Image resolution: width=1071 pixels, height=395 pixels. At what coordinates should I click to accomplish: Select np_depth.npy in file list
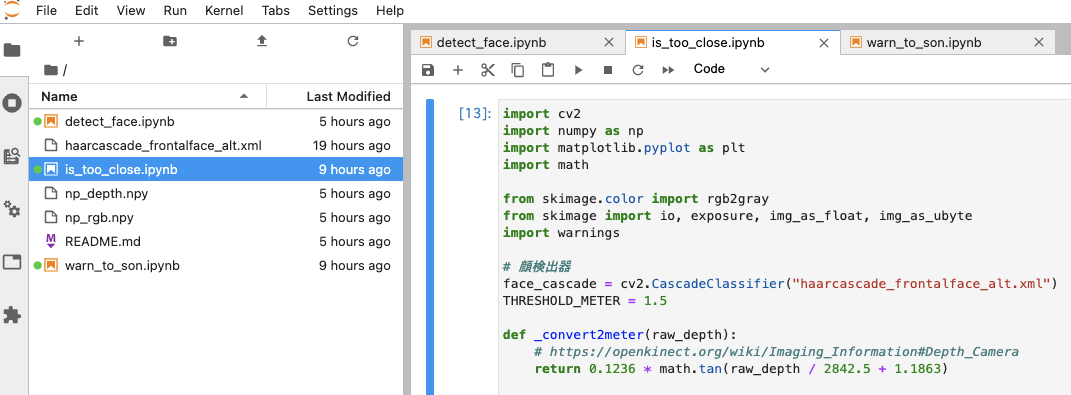click(x=216, y=193)
